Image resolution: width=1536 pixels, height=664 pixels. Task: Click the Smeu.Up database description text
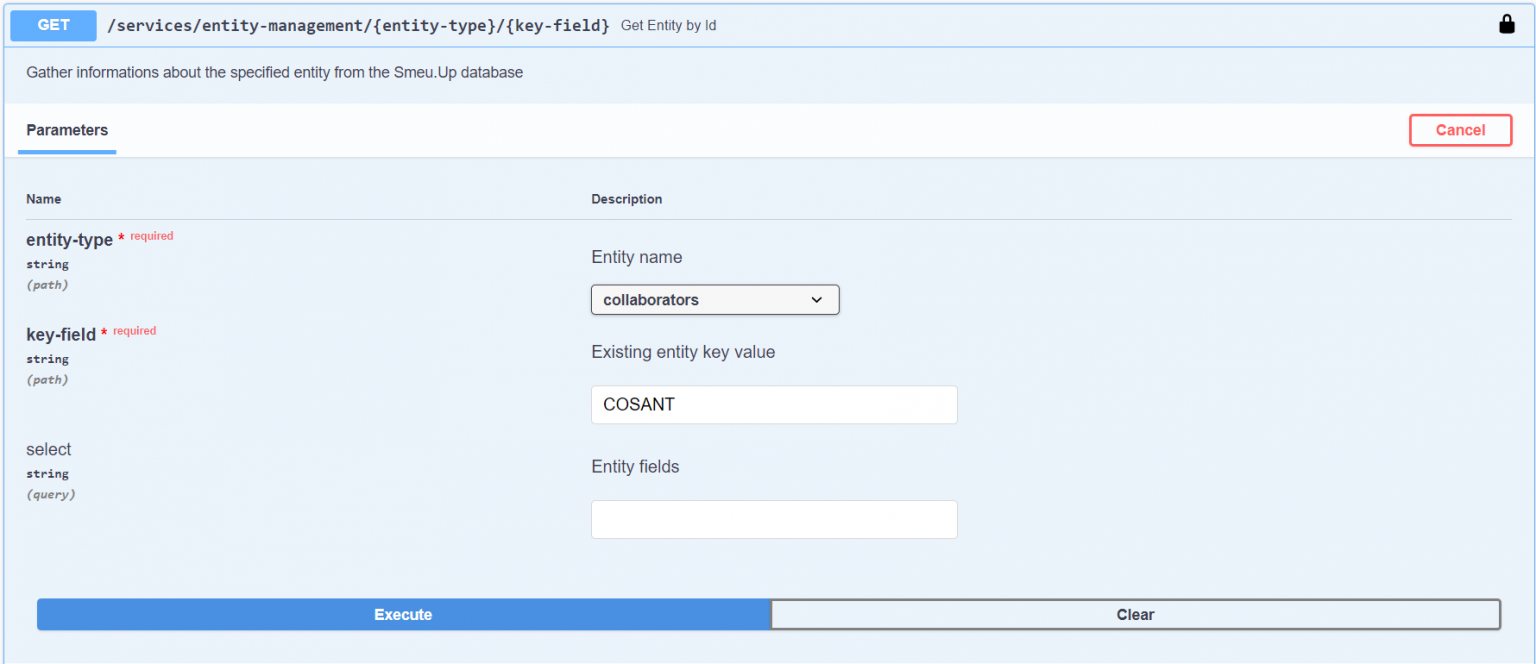coord(274,73)
